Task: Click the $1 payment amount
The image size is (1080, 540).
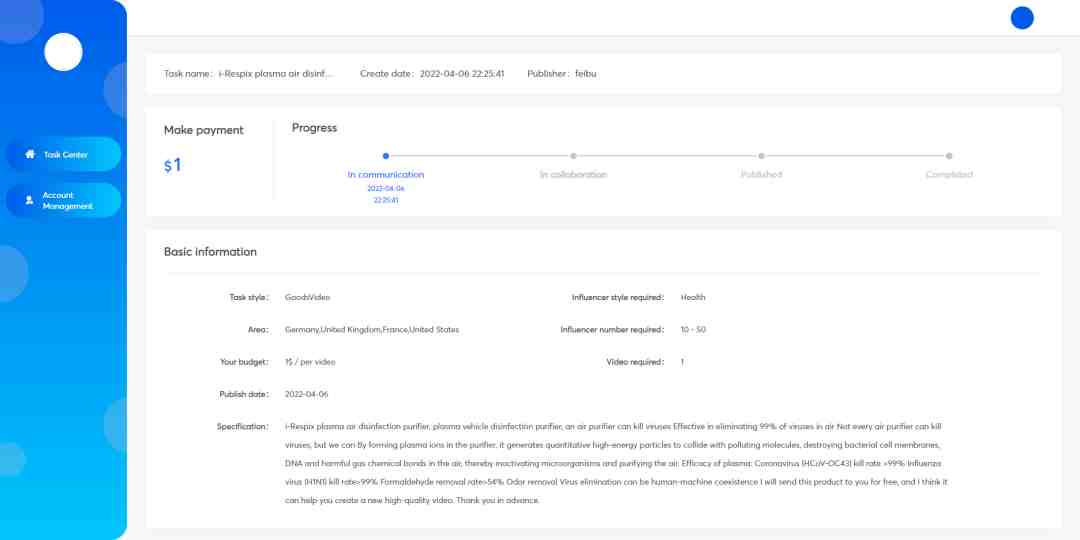Action: (x=173, y=165)
